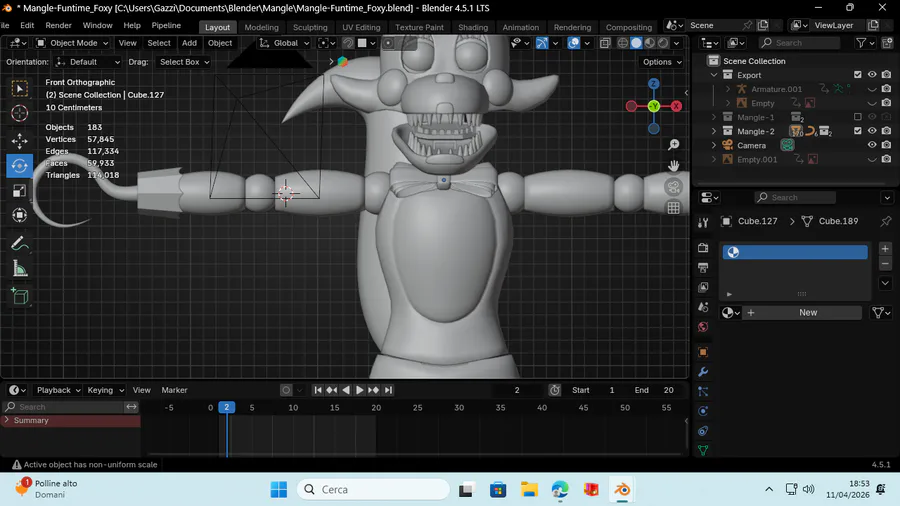Expand the Mangle-2 collection in the outliner
Screen dimensions: 900x506
[x=714, y=131]
